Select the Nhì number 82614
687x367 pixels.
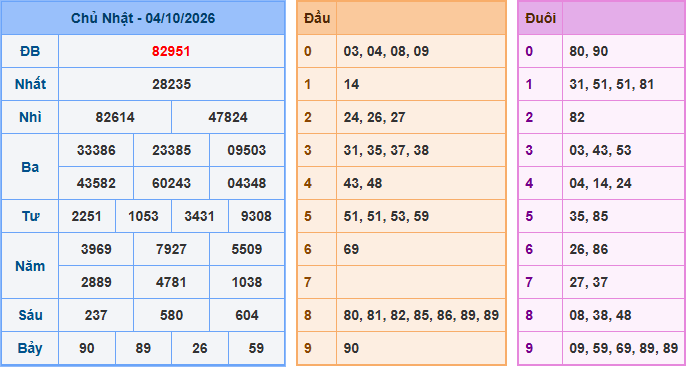pyautogui.click(x=115, y=117)
